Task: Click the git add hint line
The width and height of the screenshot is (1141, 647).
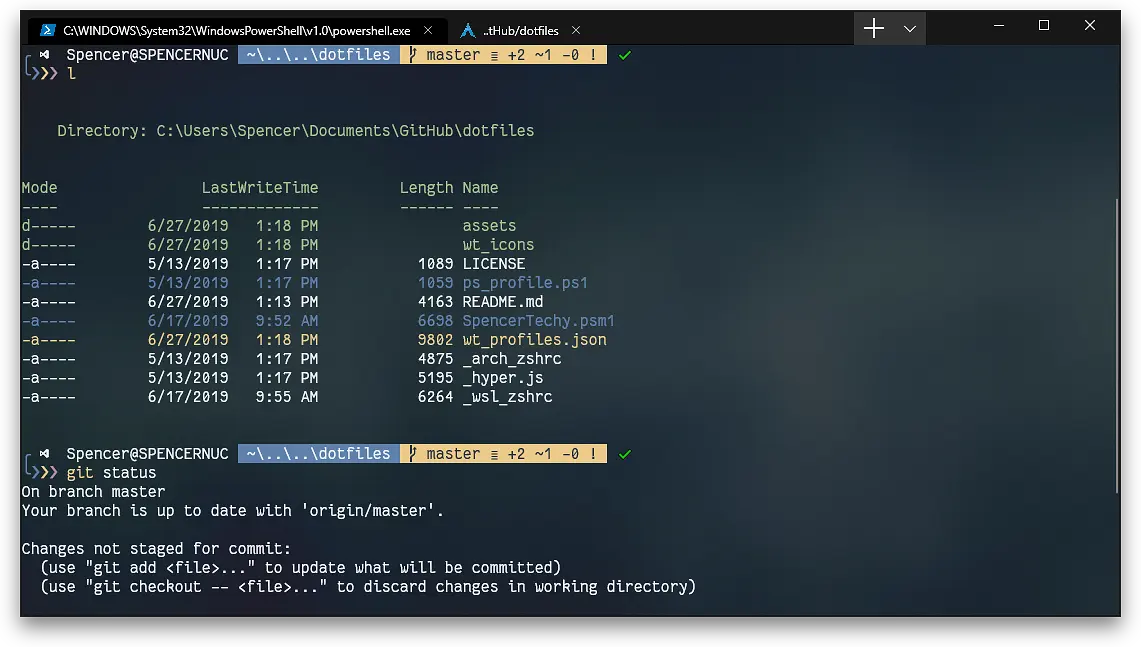Action: tap(300, 568)
